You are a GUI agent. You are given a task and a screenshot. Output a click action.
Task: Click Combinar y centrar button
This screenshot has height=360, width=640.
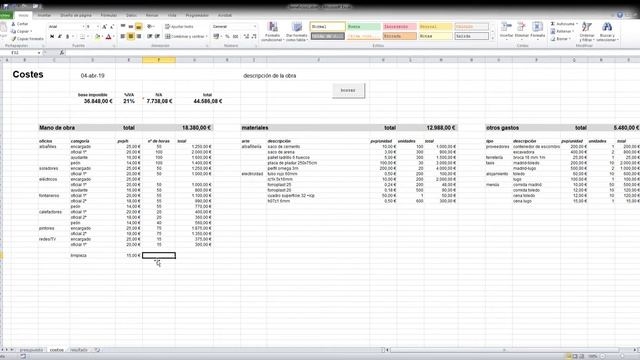(185, 36)
